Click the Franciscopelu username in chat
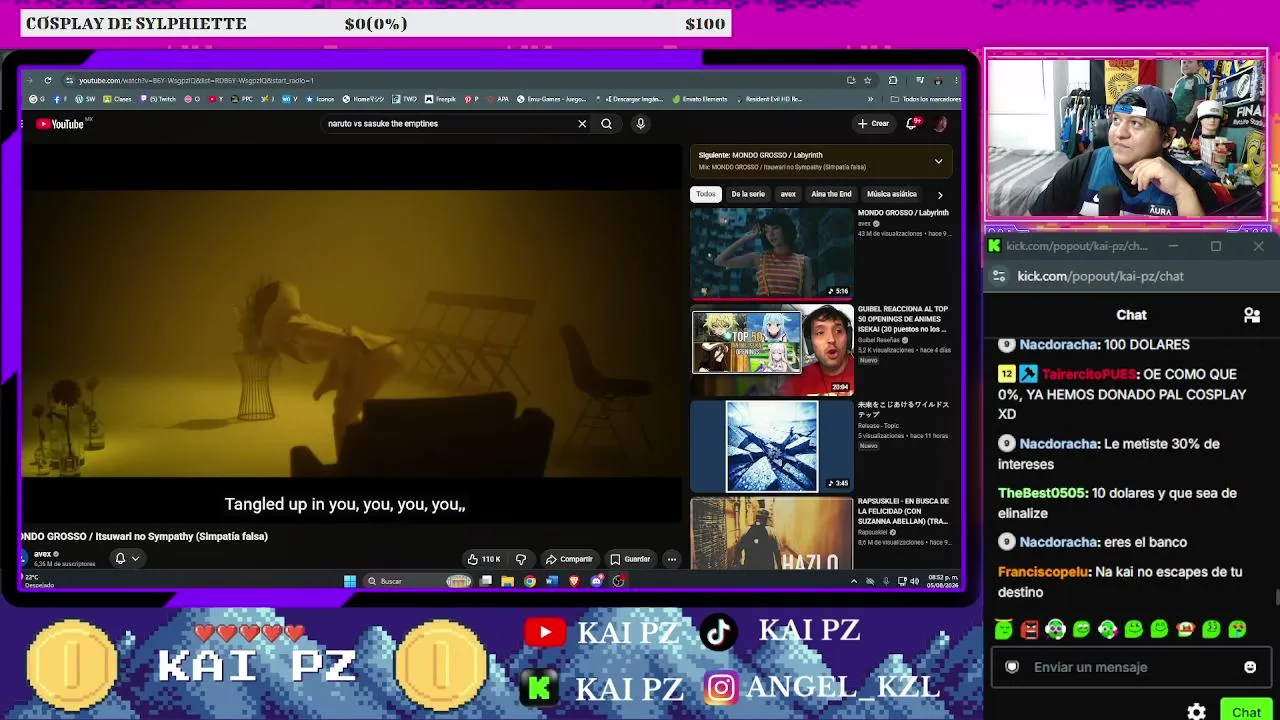1280x720 pixels. coord(1043,572)
